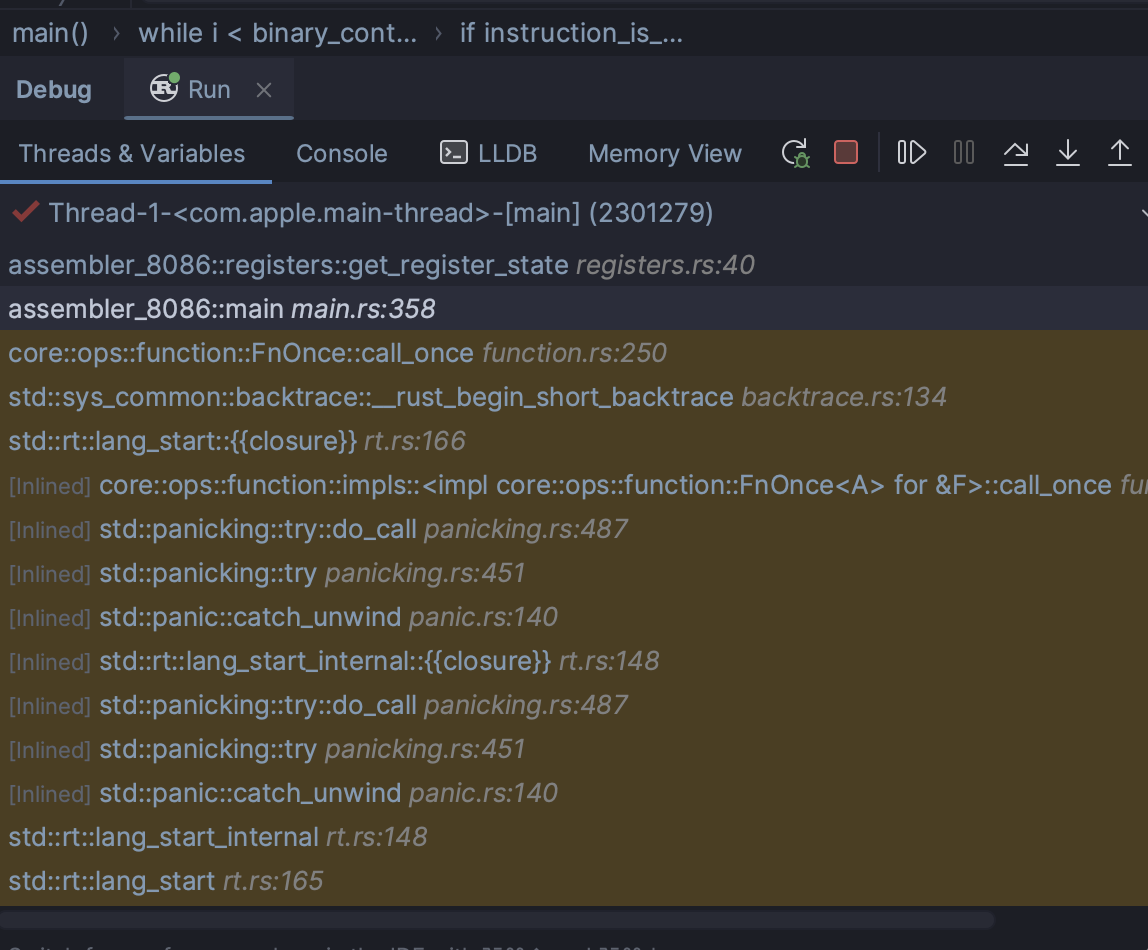Open the LLDB tab
Screen dimensions: 1148x950
click(x=488, y=154)
